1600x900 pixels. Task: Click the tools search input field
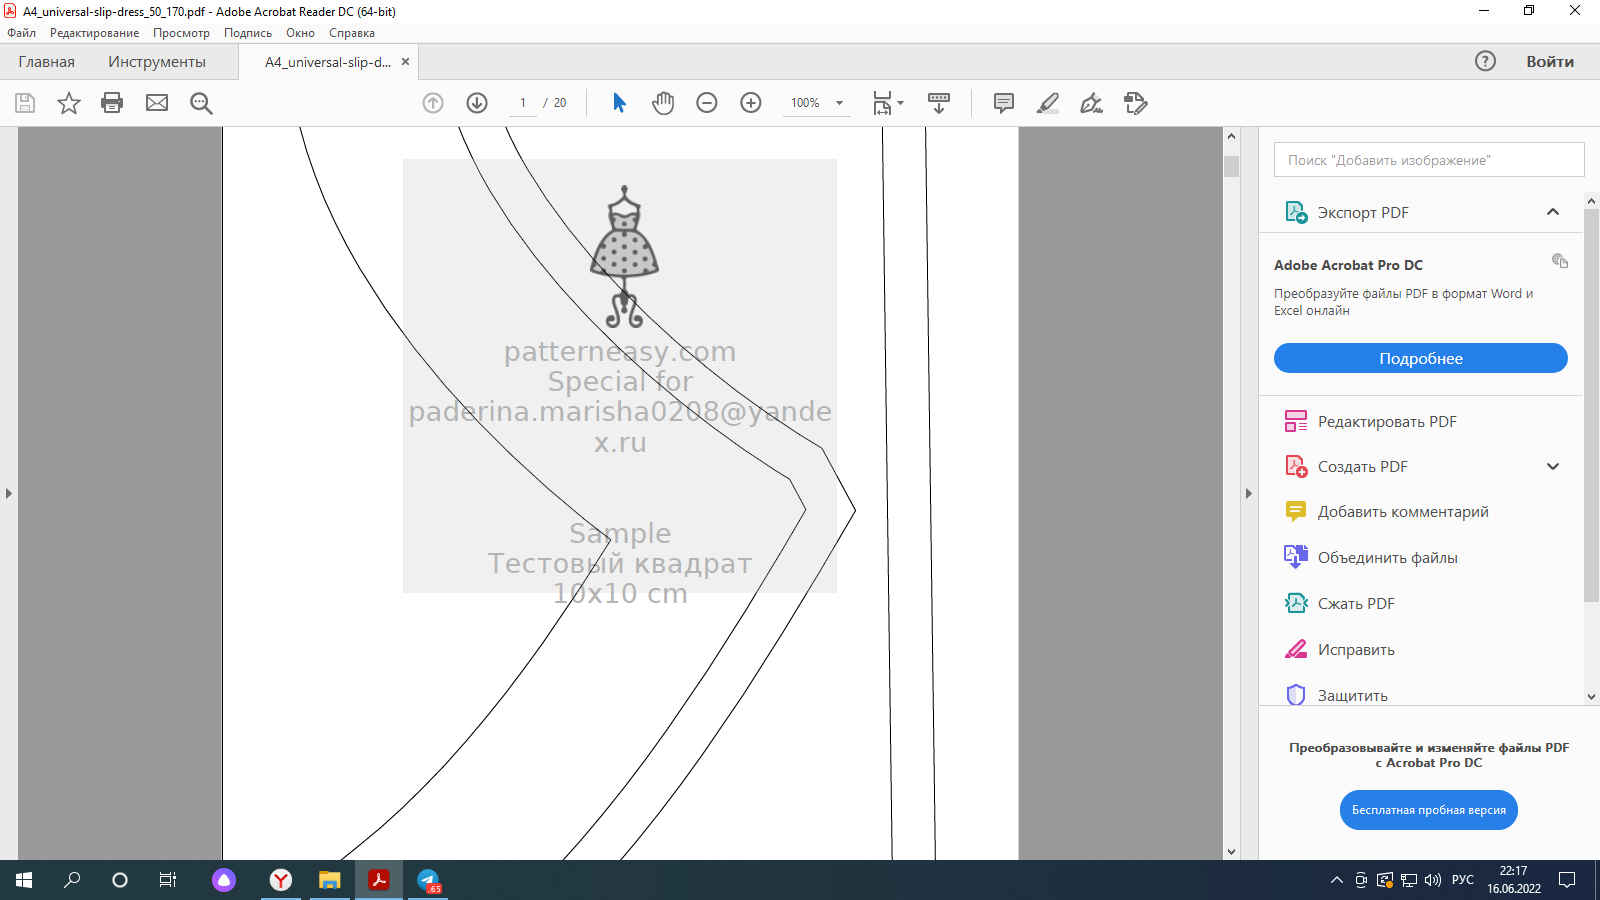[x=1428, y=160]
